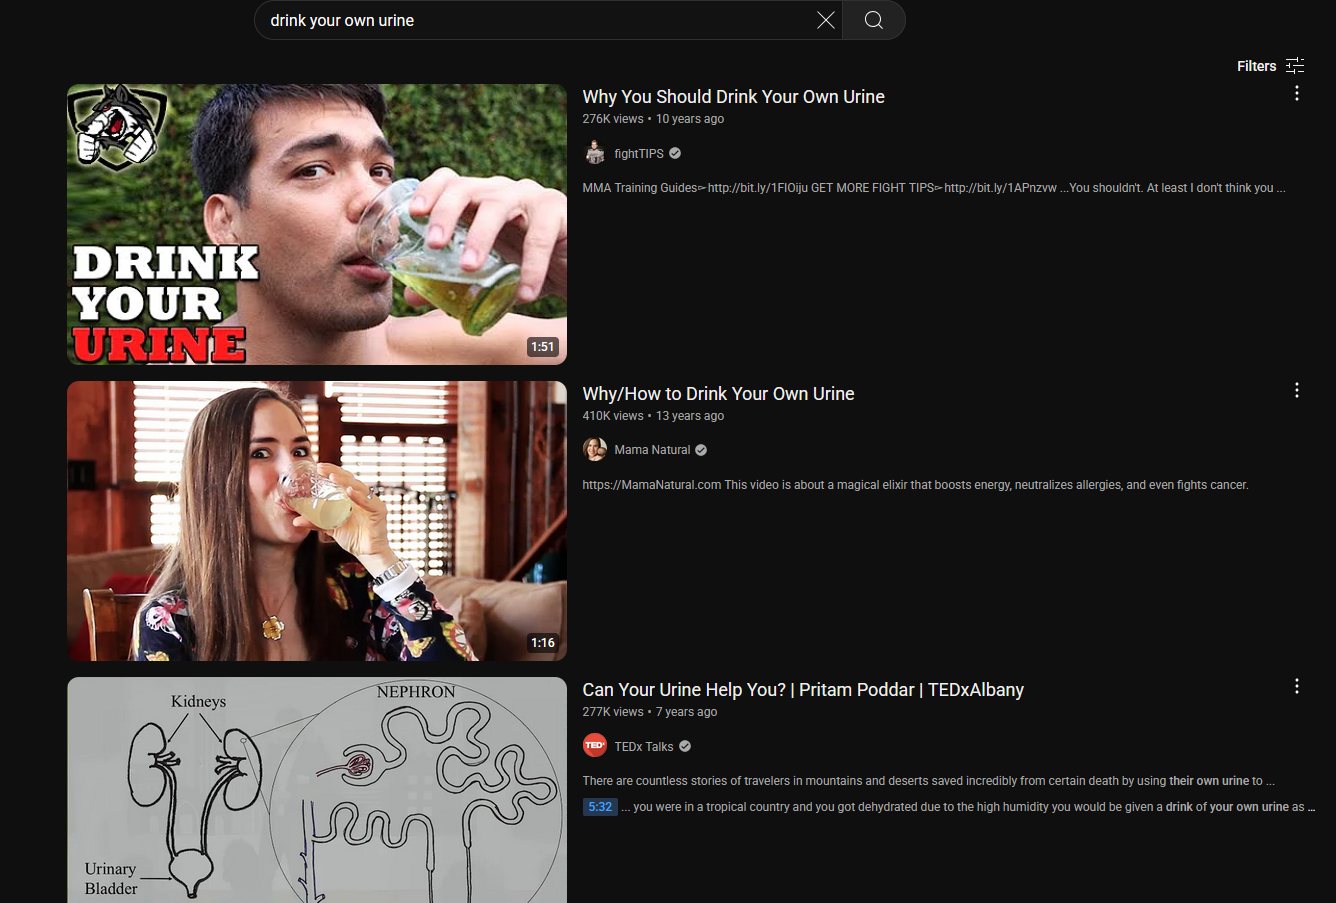Open more options for Mama Natural video
Screen dimensions: 1336x903
[1297, 390]
